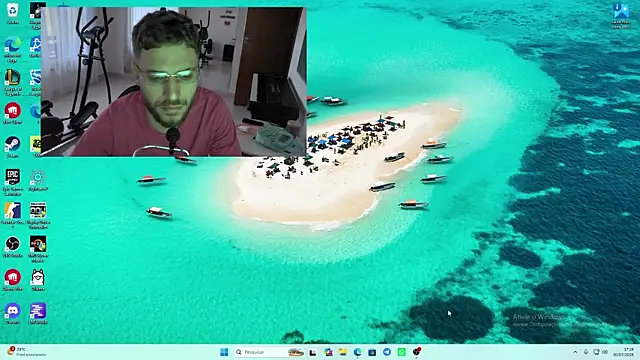The height and width of the screenshot is (360, 640).
Task: Open the volume control in the tray
Action: [605, 352]
